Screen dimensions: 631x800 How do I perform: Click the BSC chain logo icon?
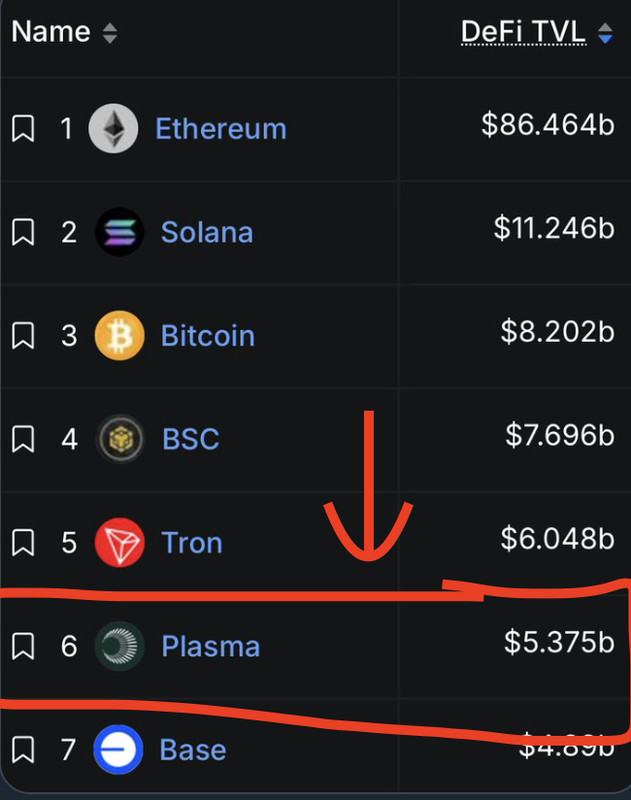(120, 439)
